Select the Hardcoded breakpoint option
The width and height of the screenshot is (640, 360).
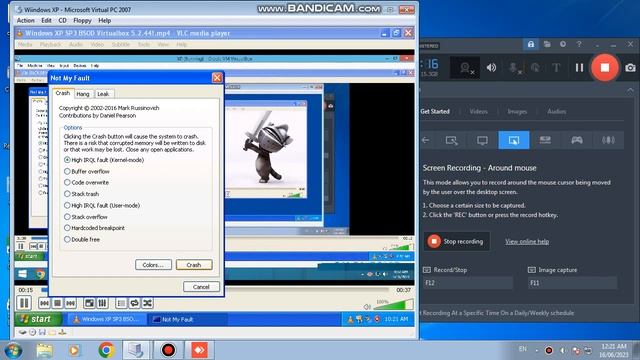pos(94,228)
